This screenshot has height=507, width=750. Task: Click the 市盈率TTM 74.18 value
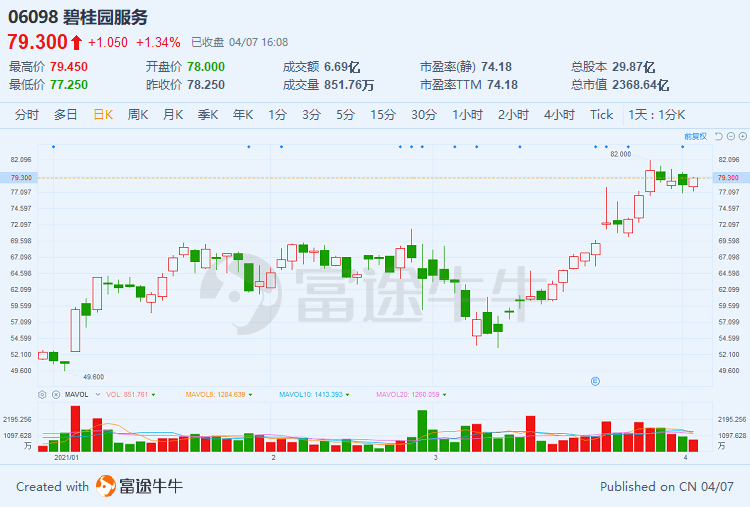pyautogui.click(x=503, y=85)
